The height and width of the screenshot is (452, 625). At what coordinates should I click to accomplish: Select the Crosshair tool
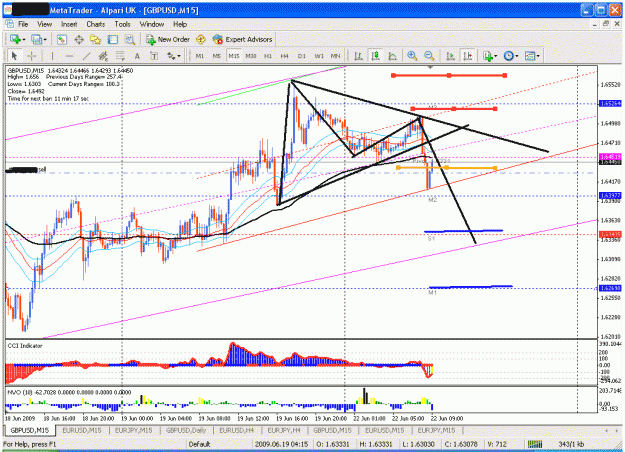pos(31,56)
